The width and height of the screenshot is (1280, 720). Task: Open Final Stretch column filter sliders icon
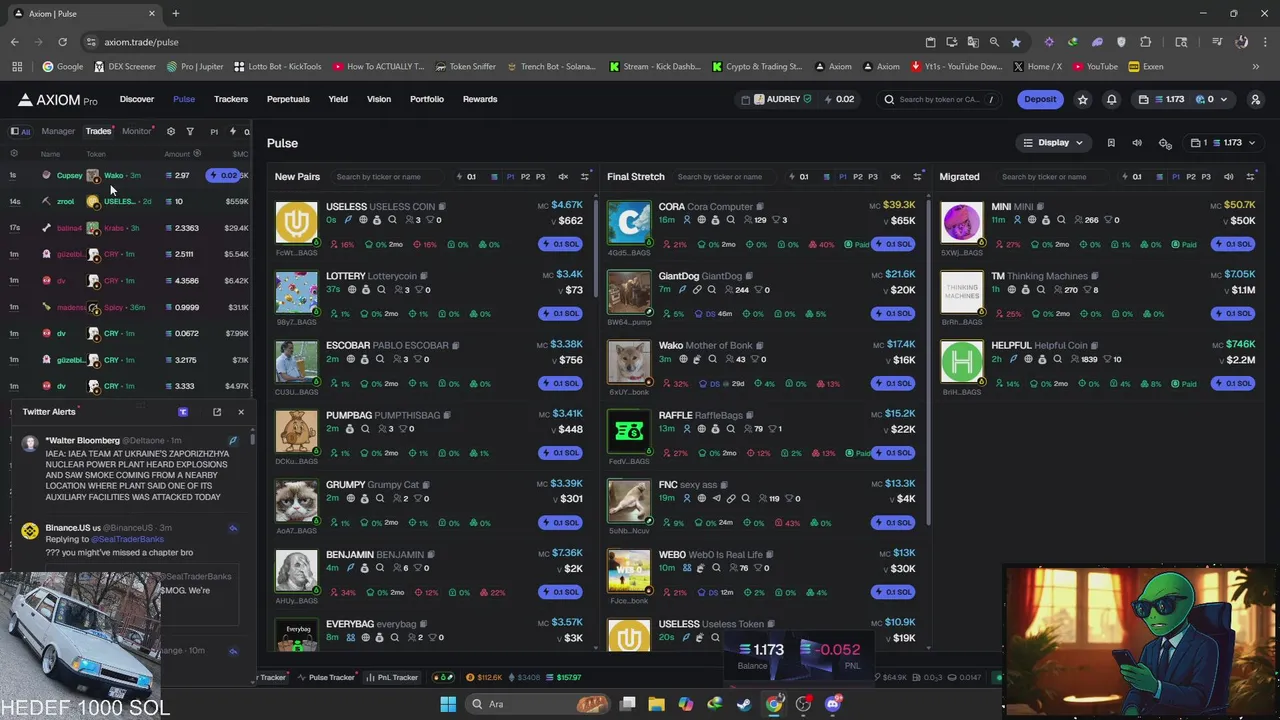[x=917, y=177]
